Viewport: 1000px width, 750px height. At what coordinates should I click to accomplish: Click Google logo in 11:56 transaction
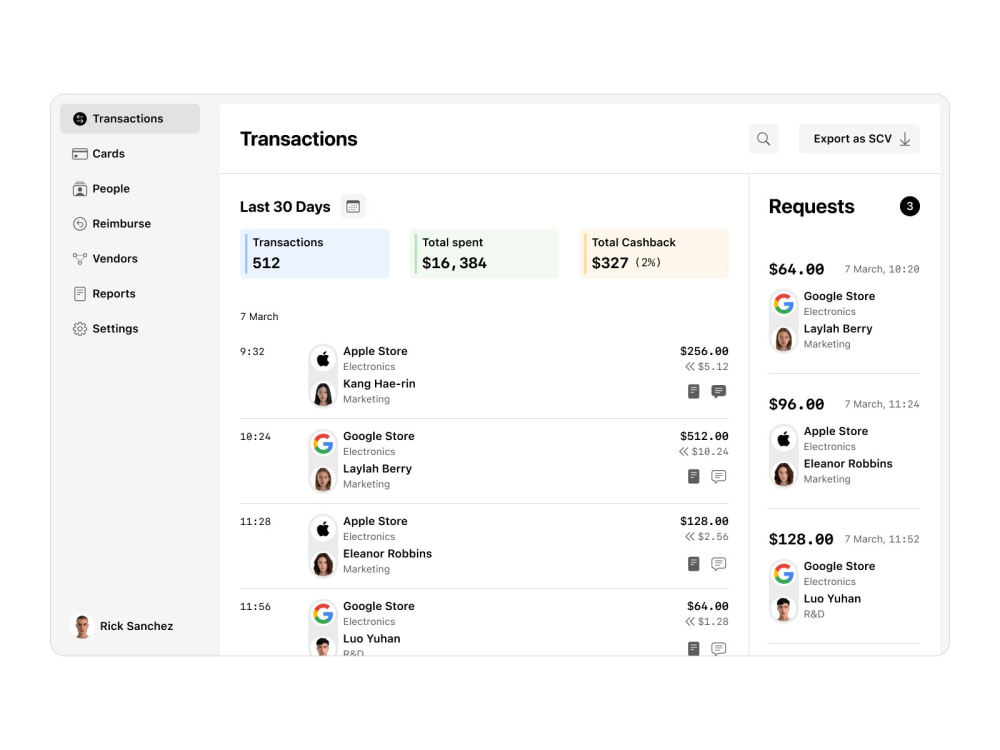pyautogui.click(x=323, y=614)
